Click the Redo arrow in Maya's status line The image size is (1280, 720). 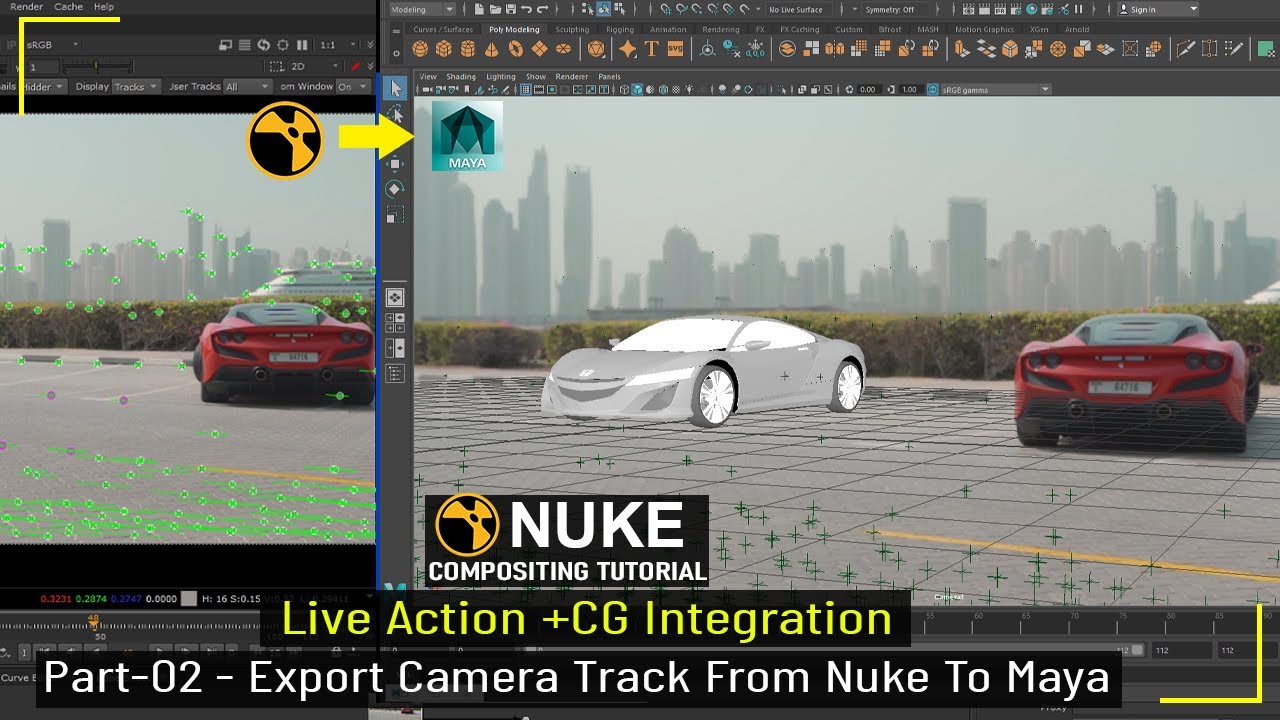coord(542,9)
